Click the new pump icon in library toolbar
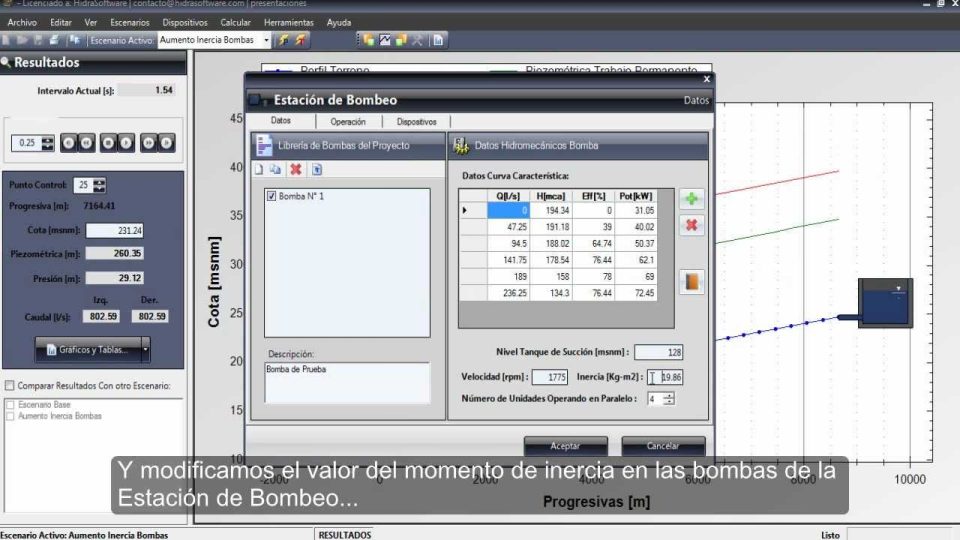The image size is (960, 540). coord(258,170)
